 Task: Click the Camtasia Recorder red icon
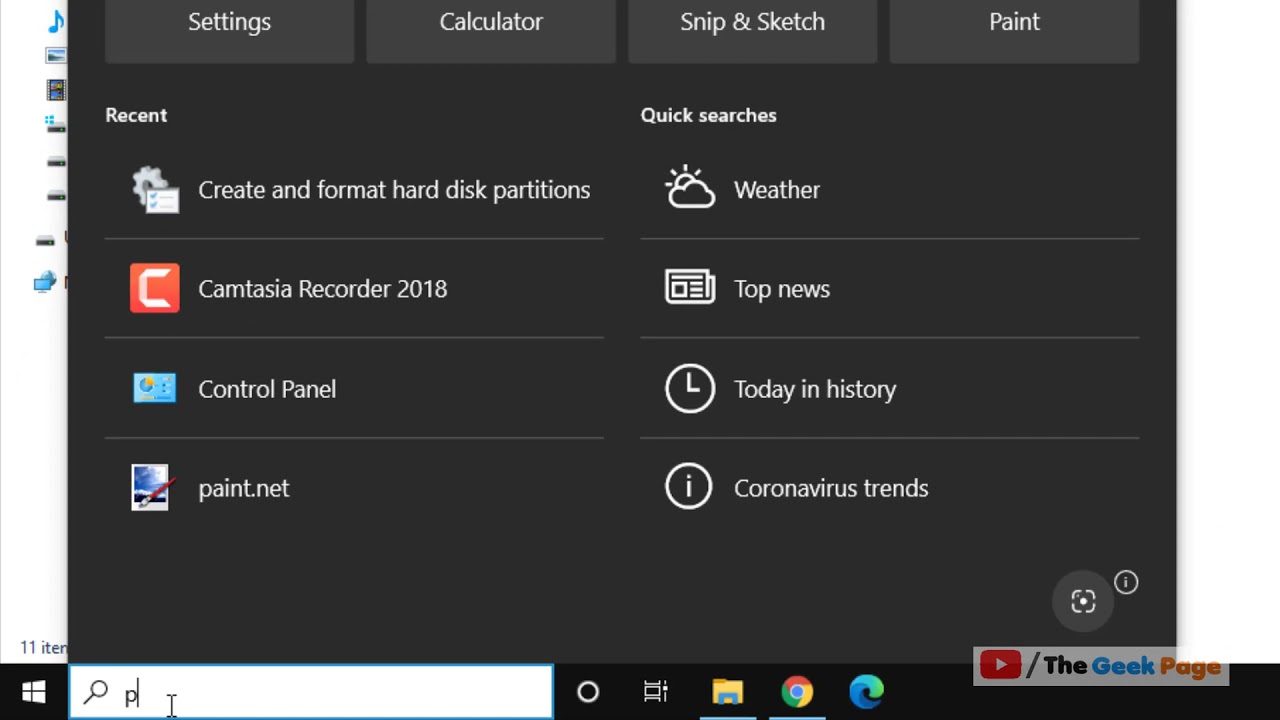(x=155, y=288)
